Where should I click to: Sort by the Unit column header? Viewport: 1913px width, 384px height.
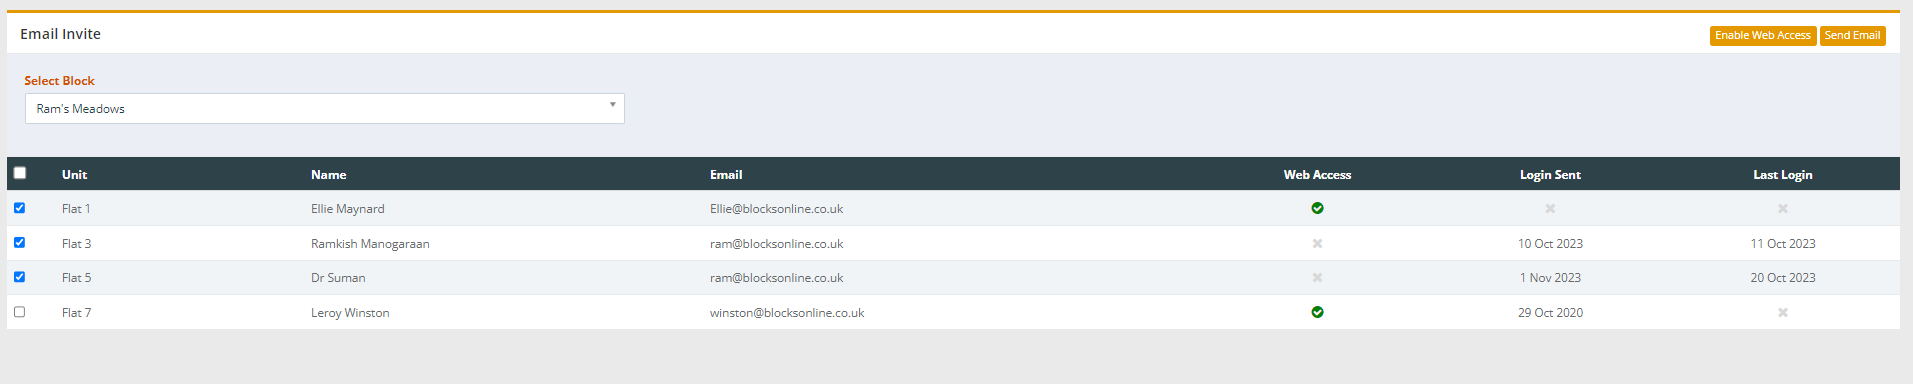74,174
